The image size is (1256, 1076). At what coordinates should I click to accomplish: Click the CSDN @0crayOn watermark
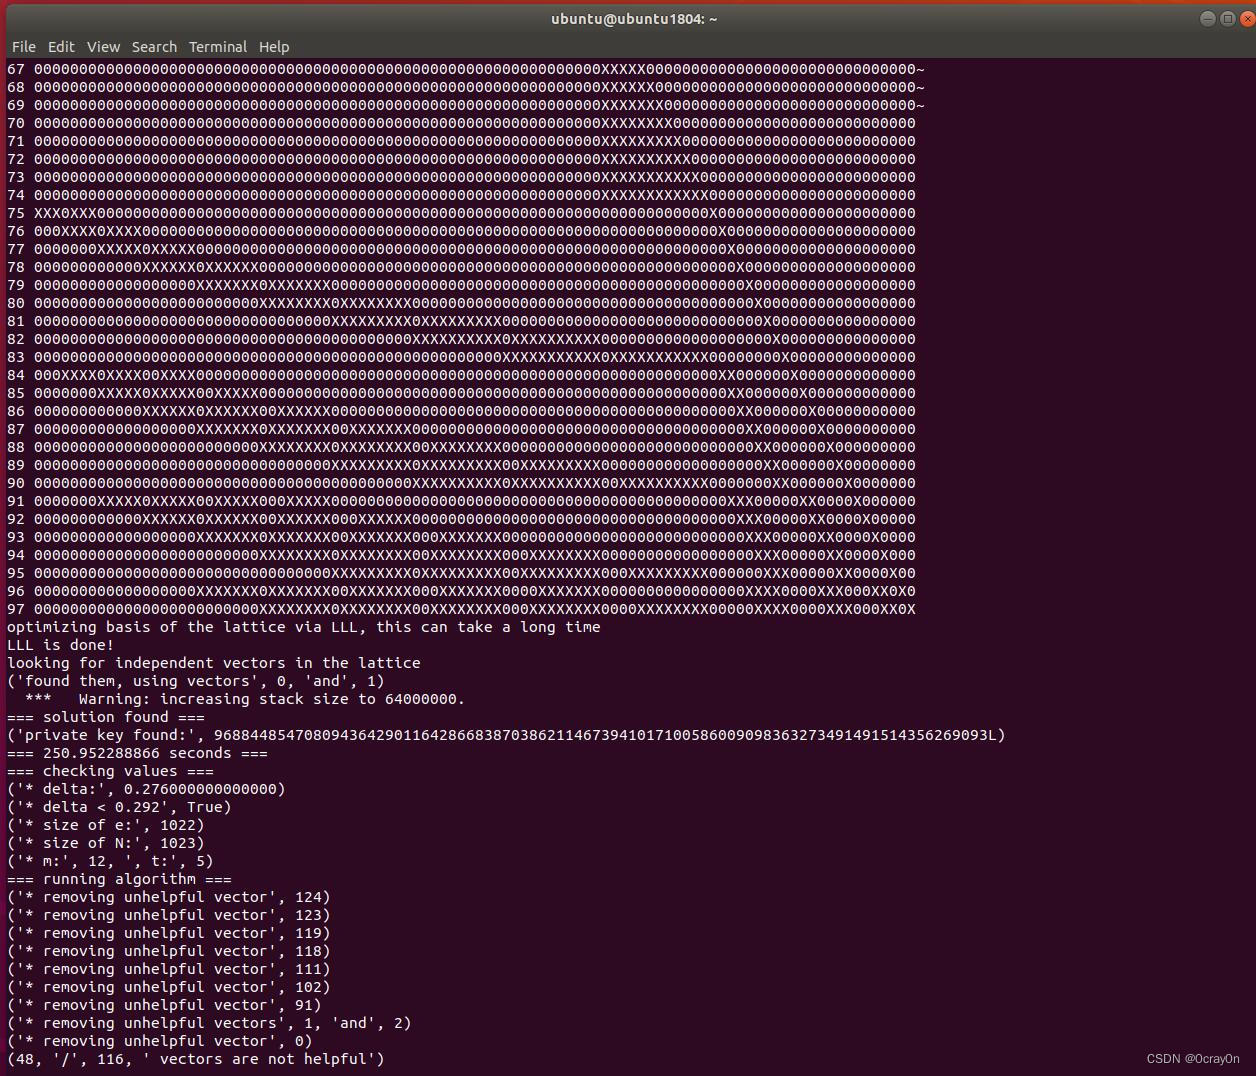(1191, 1058)
